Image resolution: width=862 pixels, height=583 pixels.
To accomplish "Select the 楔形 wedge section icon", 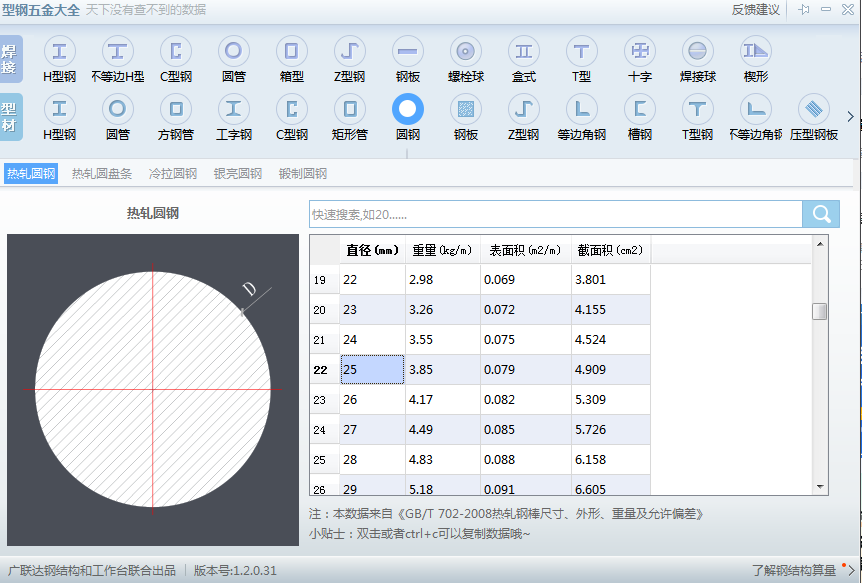I will tap(756, 52).
